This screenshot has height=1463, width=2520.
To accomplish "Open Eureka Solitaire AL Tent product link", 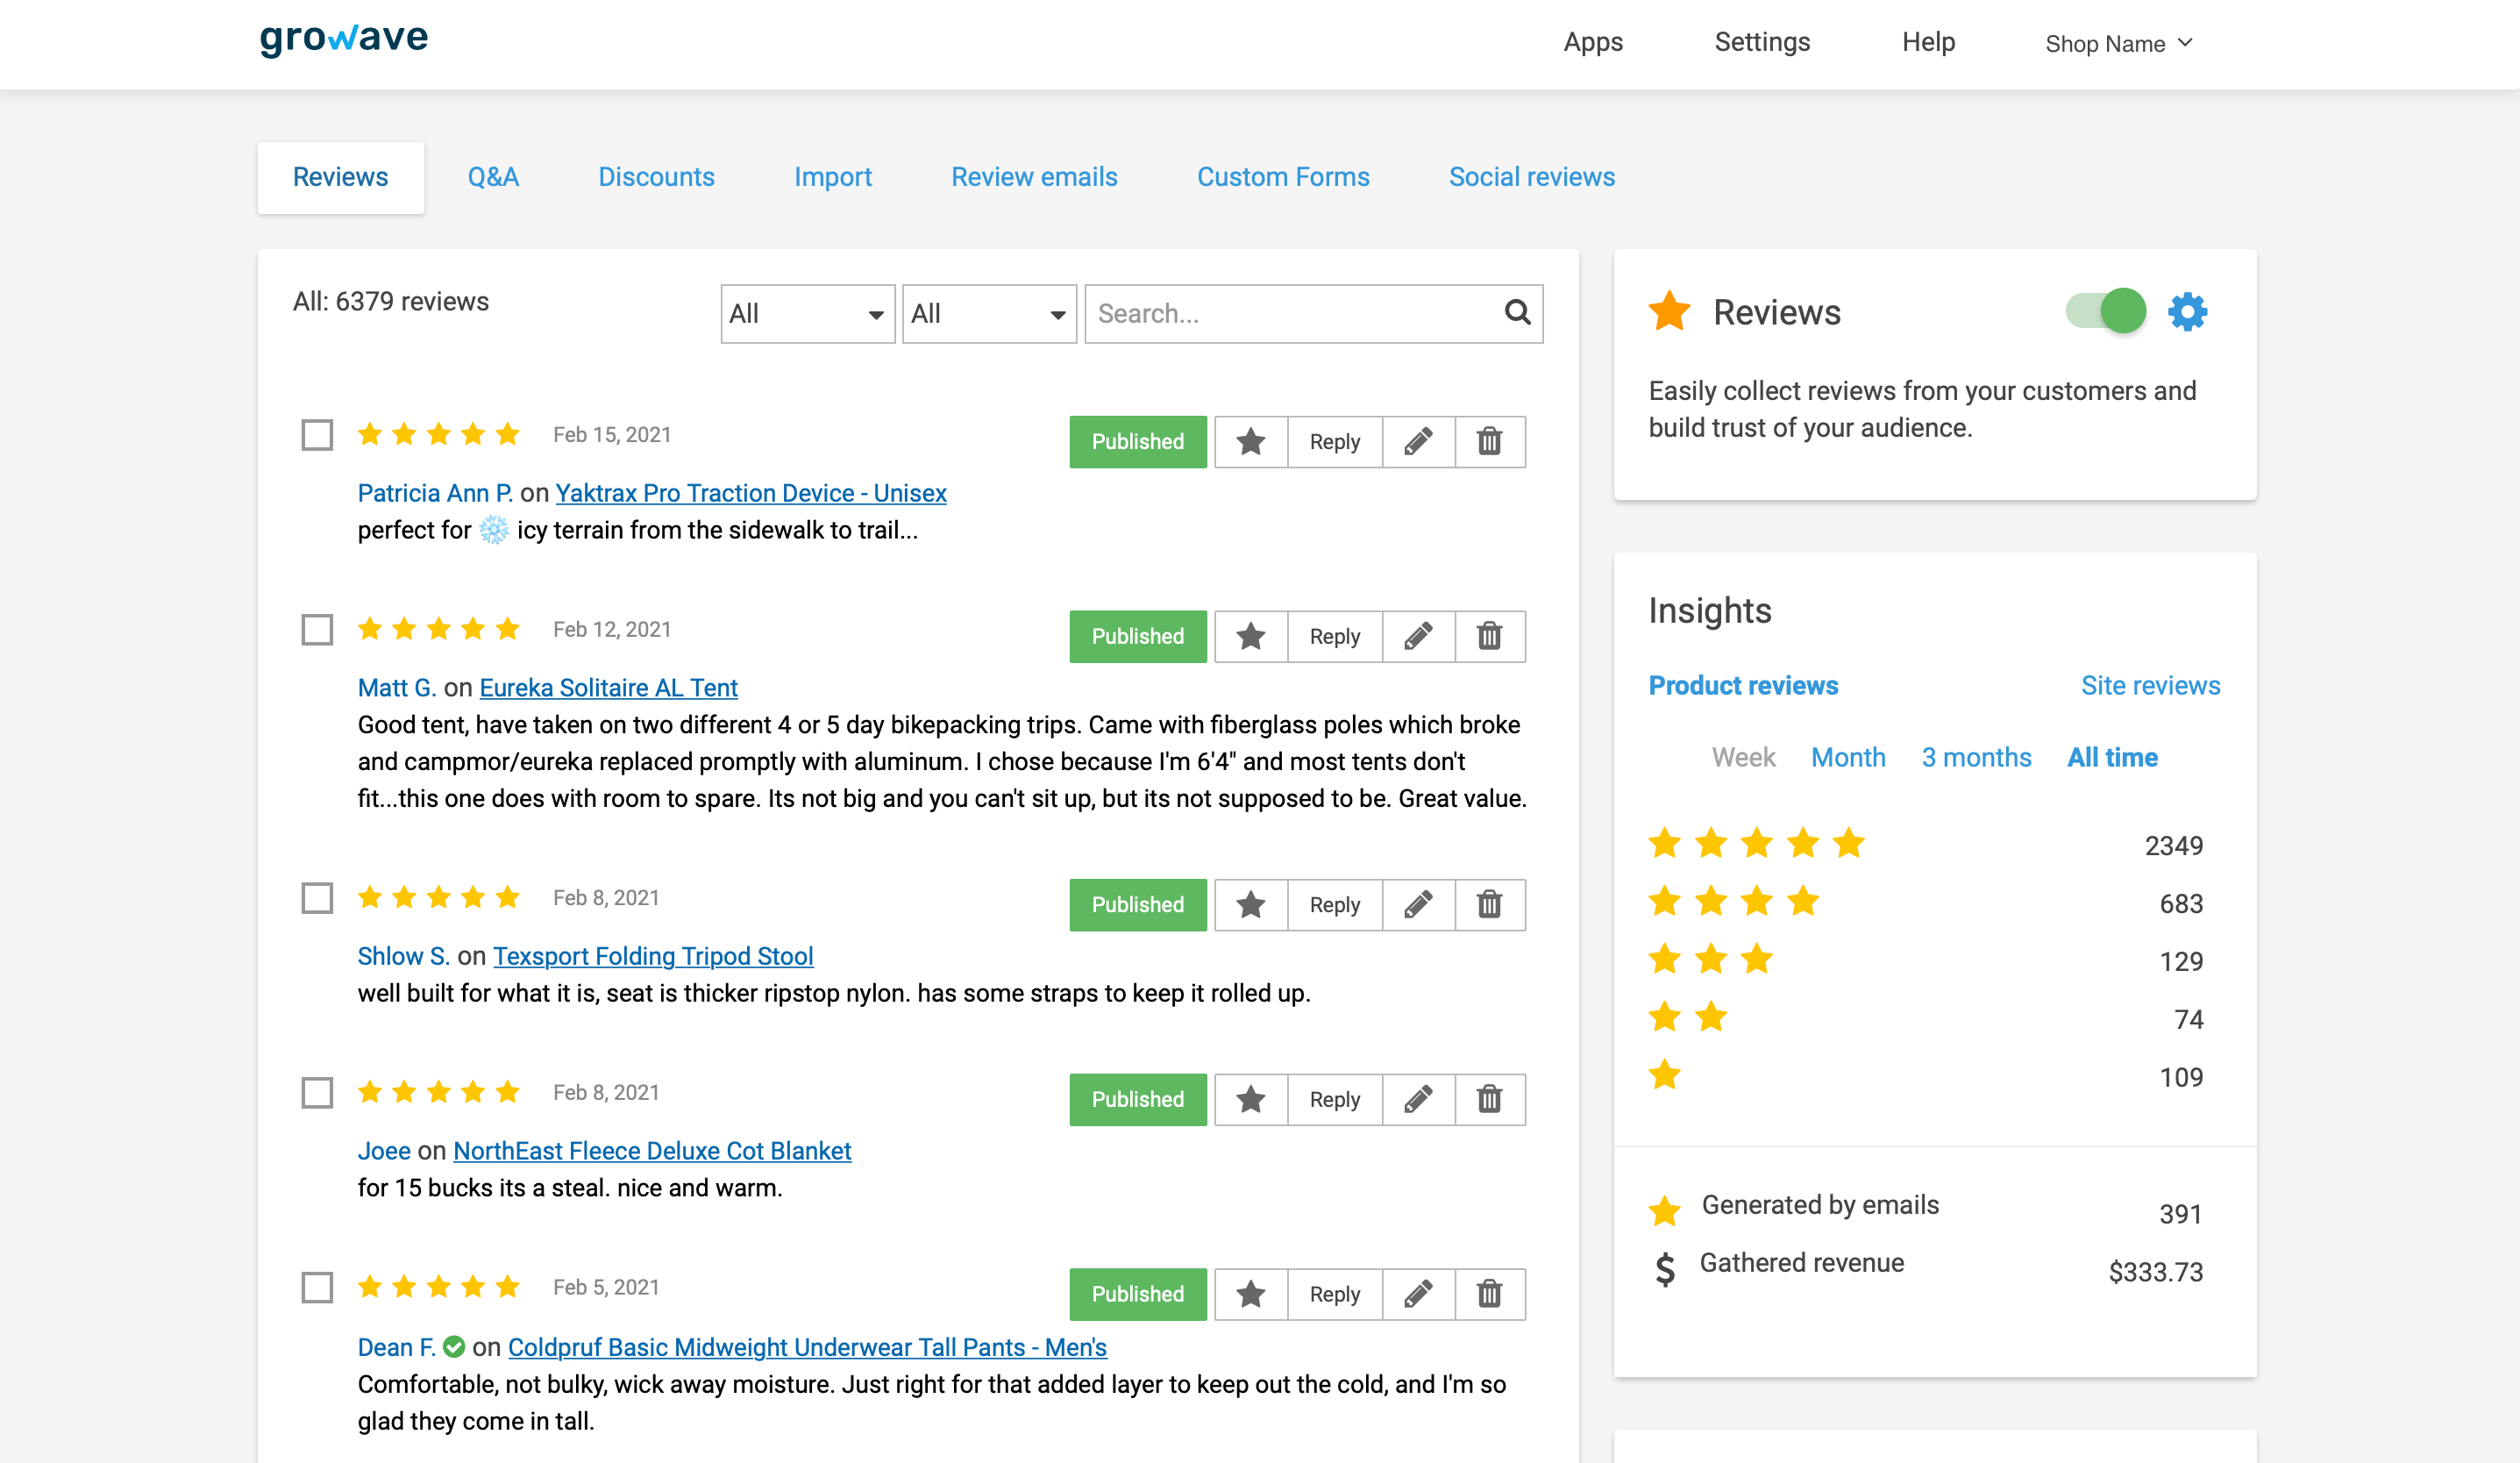I will (x=608, y=688).
